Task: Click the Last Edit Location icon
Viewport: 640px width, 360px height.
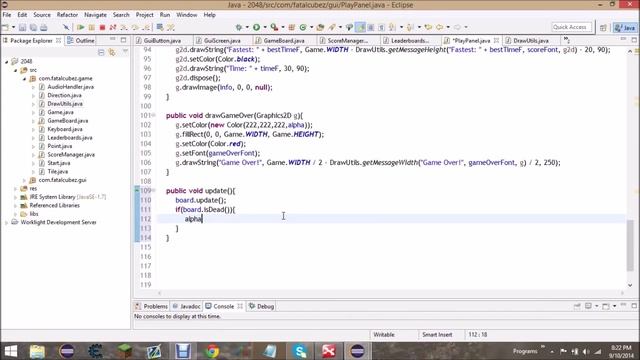Action: click(x=428, y=27)
